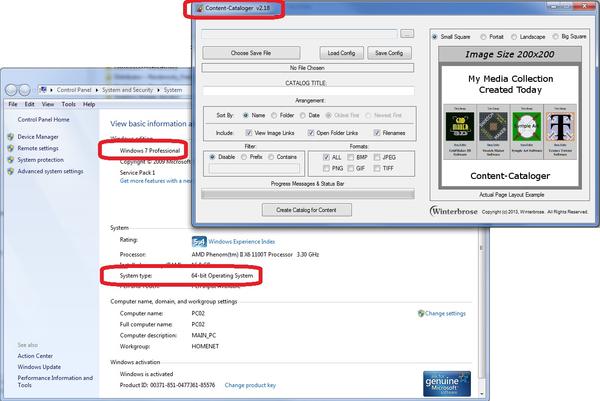600x401 pixels.
Task: Open the View menu in the System window
Action: (48, 104)
